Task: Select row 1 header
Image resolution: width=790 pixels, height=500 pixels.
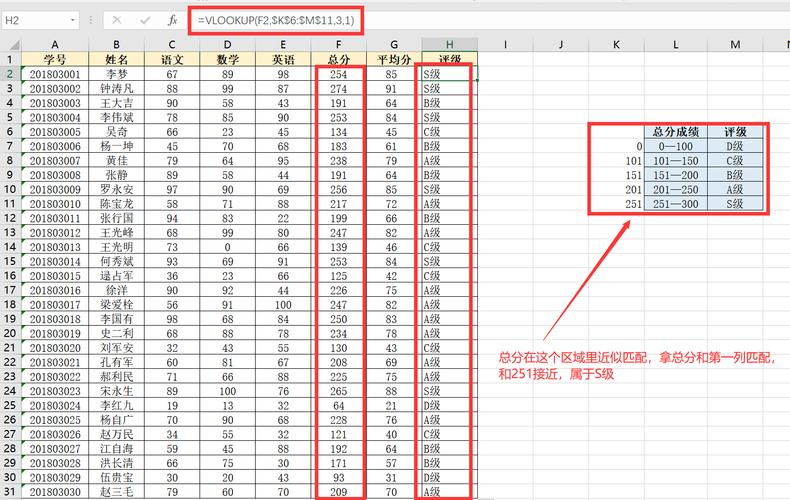Action: click(10, 59)
